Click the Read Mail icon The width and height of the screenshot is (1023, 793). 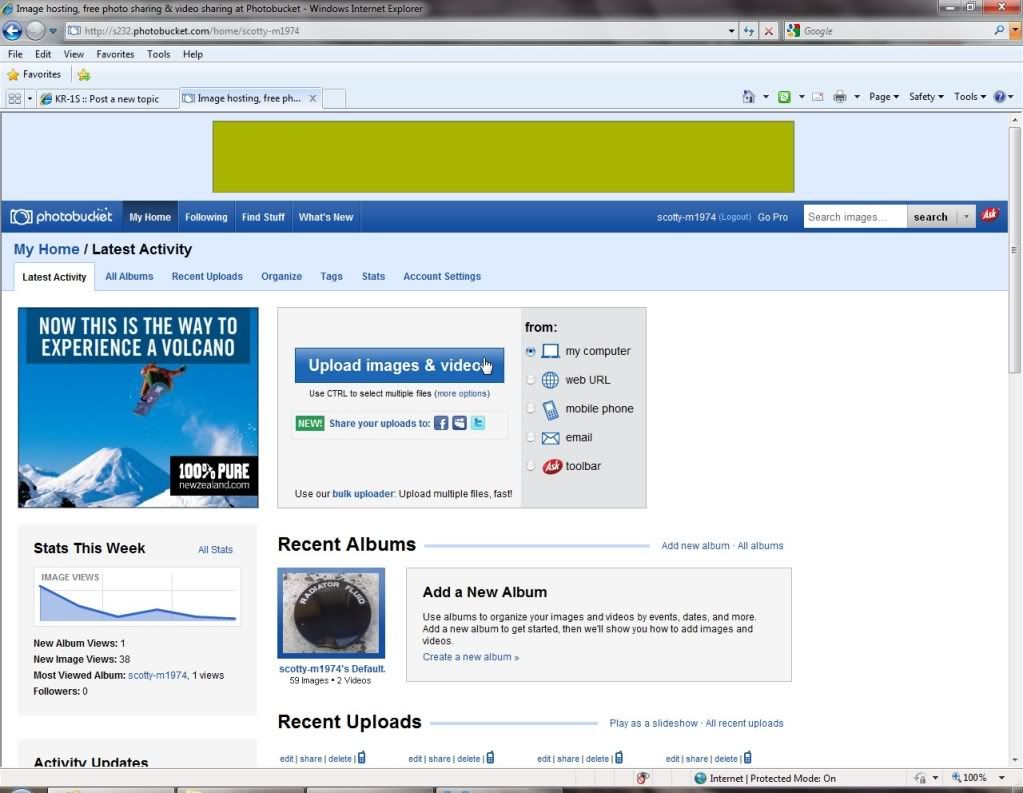click(x=817, y=97)
